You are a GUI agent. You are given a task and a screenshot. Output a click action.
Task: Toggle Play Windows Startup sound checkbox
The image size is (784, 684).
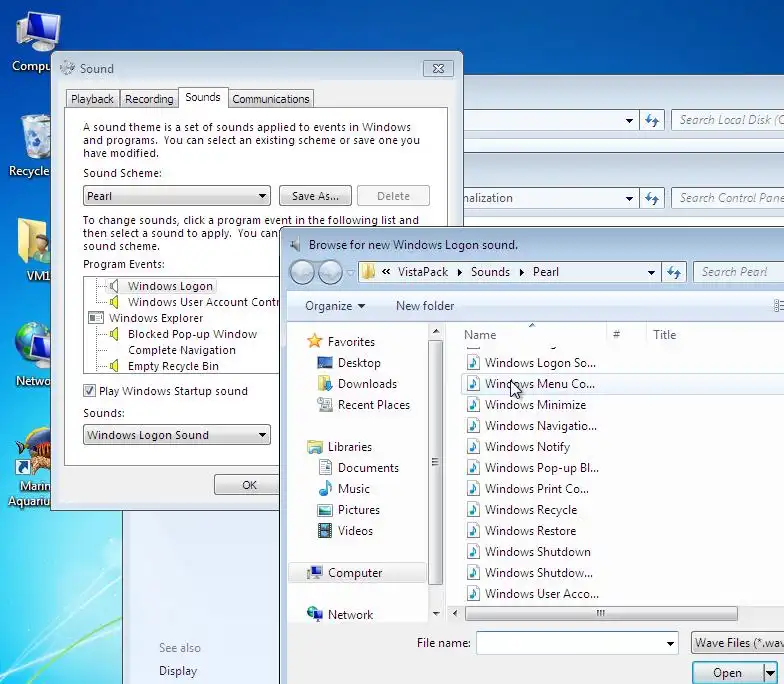pos(89,390)
